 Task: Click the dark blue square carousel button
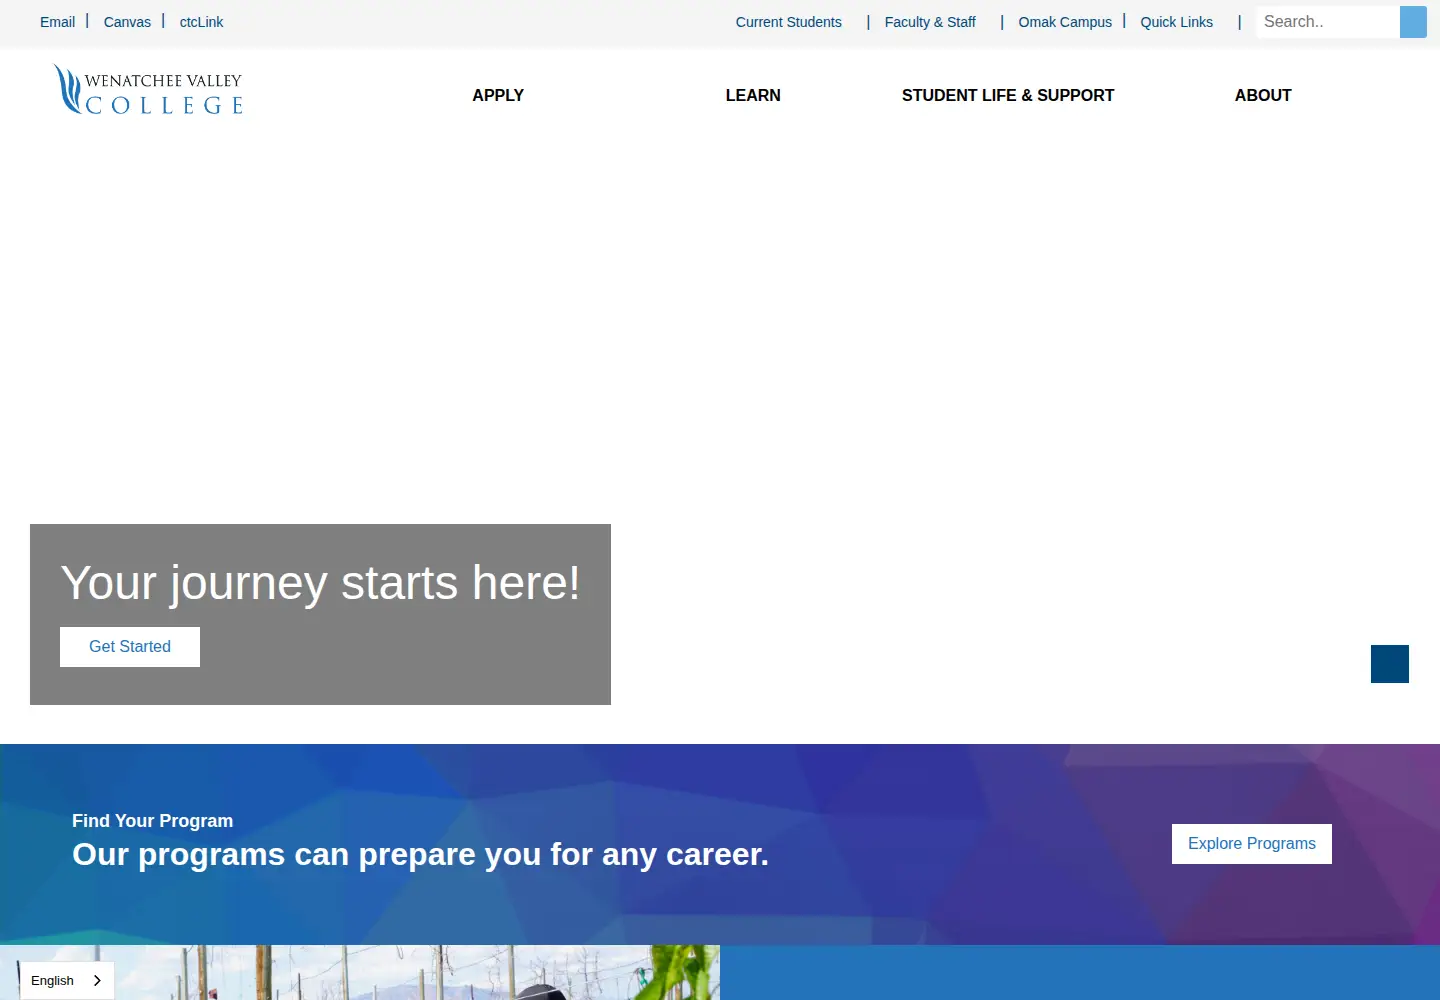click(1390, 664)
